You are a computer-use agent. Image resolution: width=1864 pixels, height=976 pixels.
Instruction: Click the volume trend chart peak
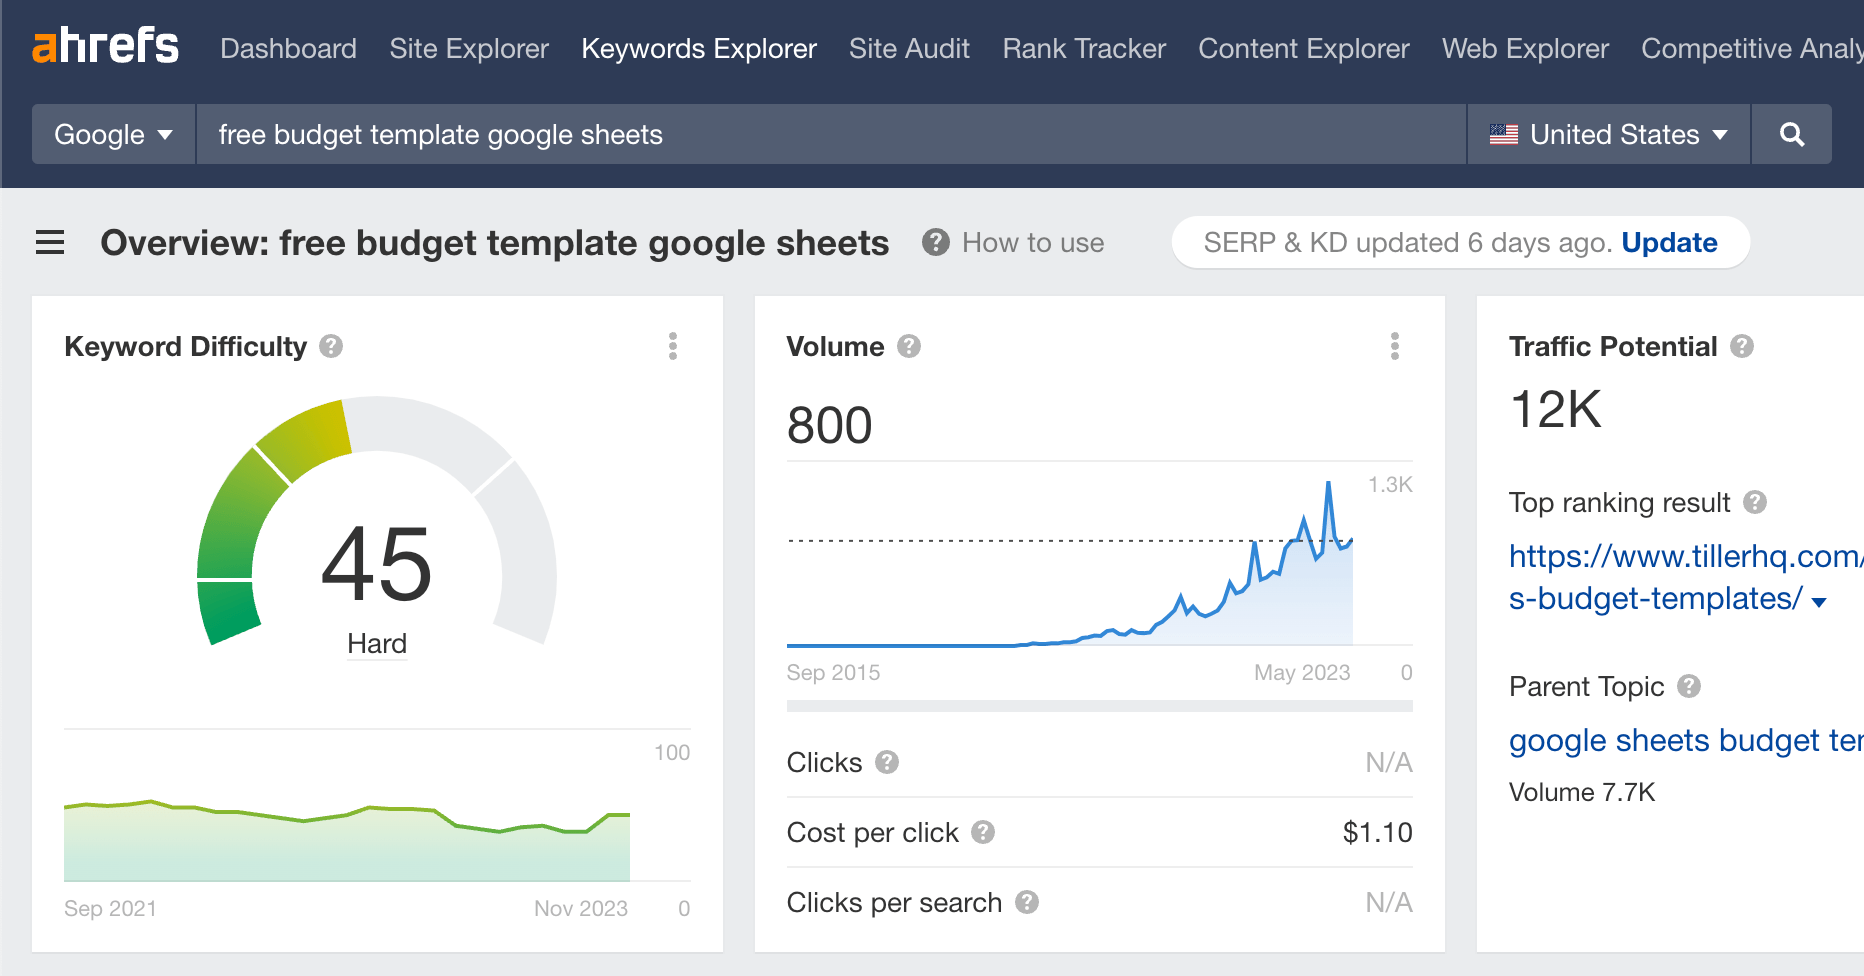tap(1328, 484)
